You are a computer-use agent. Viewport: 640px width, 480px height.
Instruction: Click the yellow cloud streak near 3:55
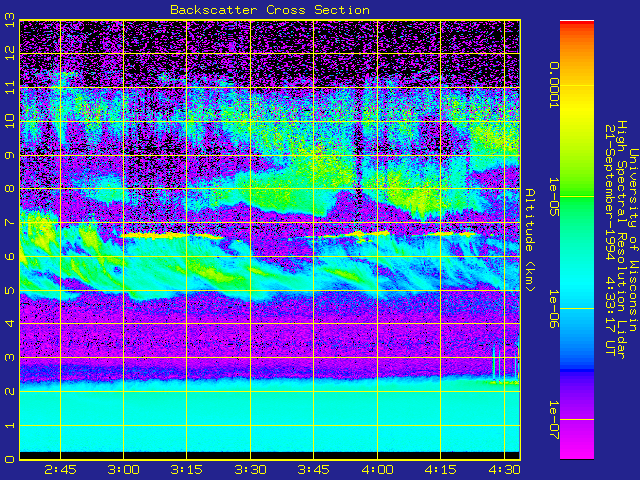coord(359,234)
